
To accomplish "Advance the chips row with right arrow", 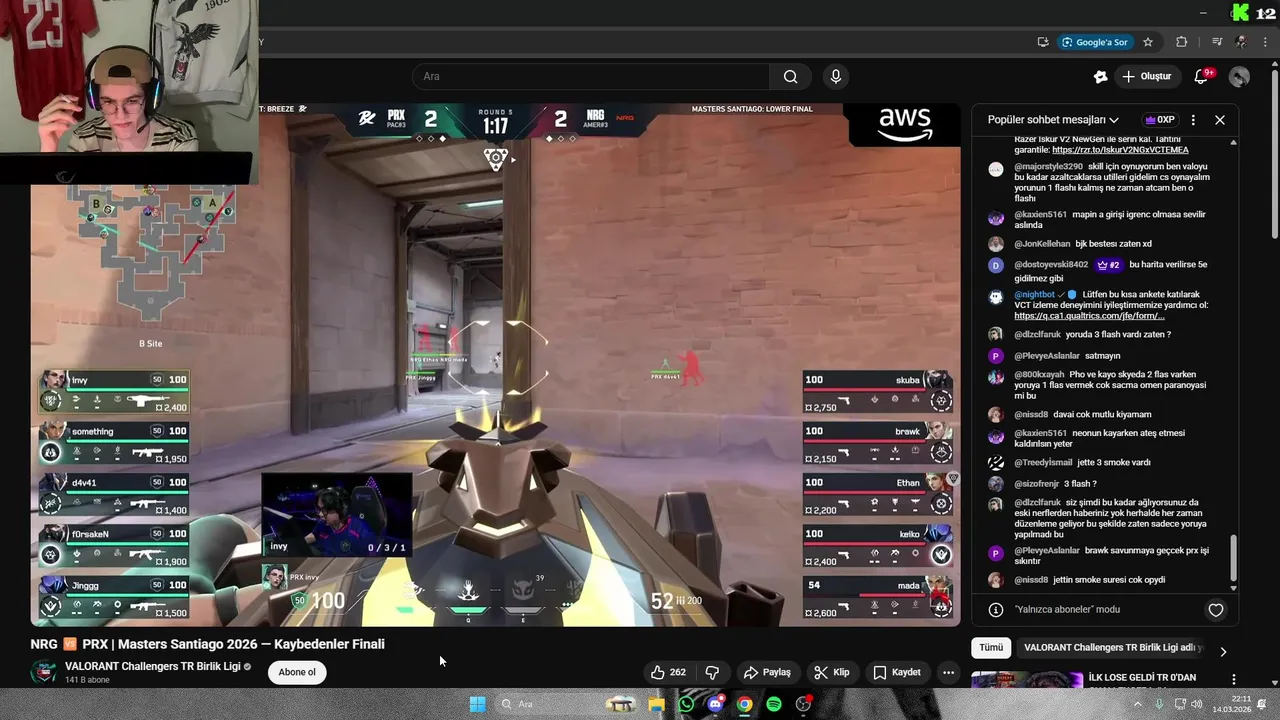I will 1223,652.
